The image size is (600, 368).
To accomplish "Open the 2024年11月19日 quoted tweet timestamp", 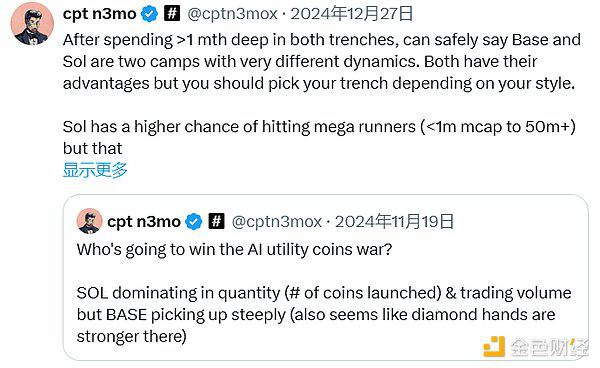I will (395, 221).
